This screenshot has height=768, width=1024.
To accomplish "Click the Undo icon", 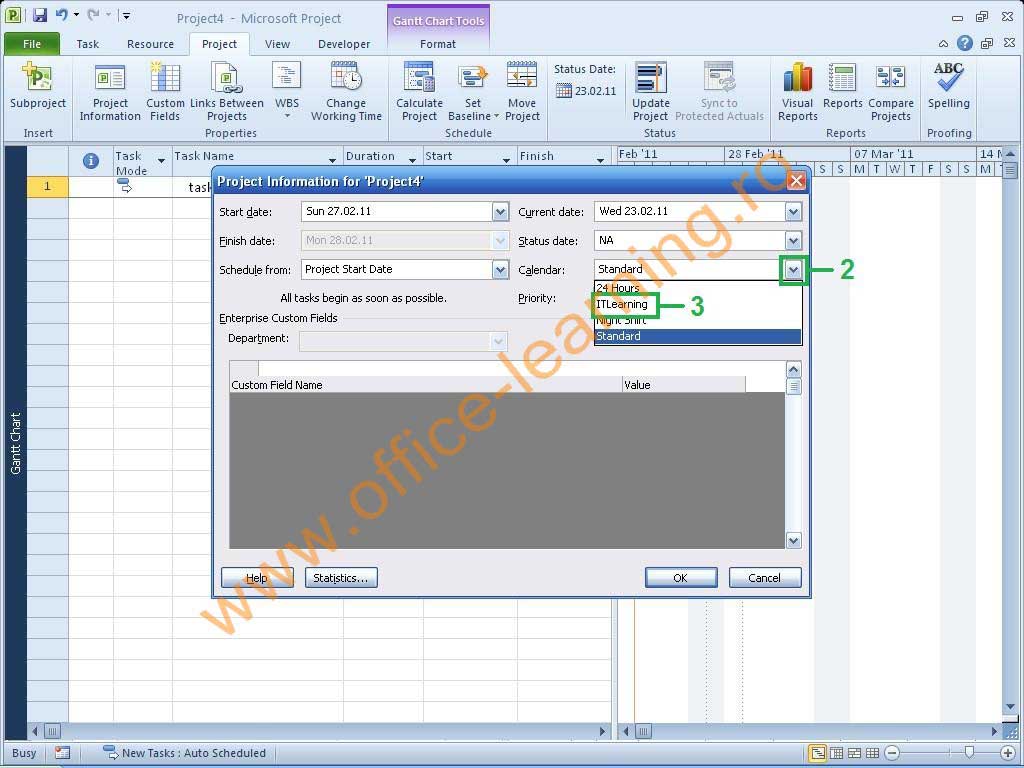I will 62,15.
